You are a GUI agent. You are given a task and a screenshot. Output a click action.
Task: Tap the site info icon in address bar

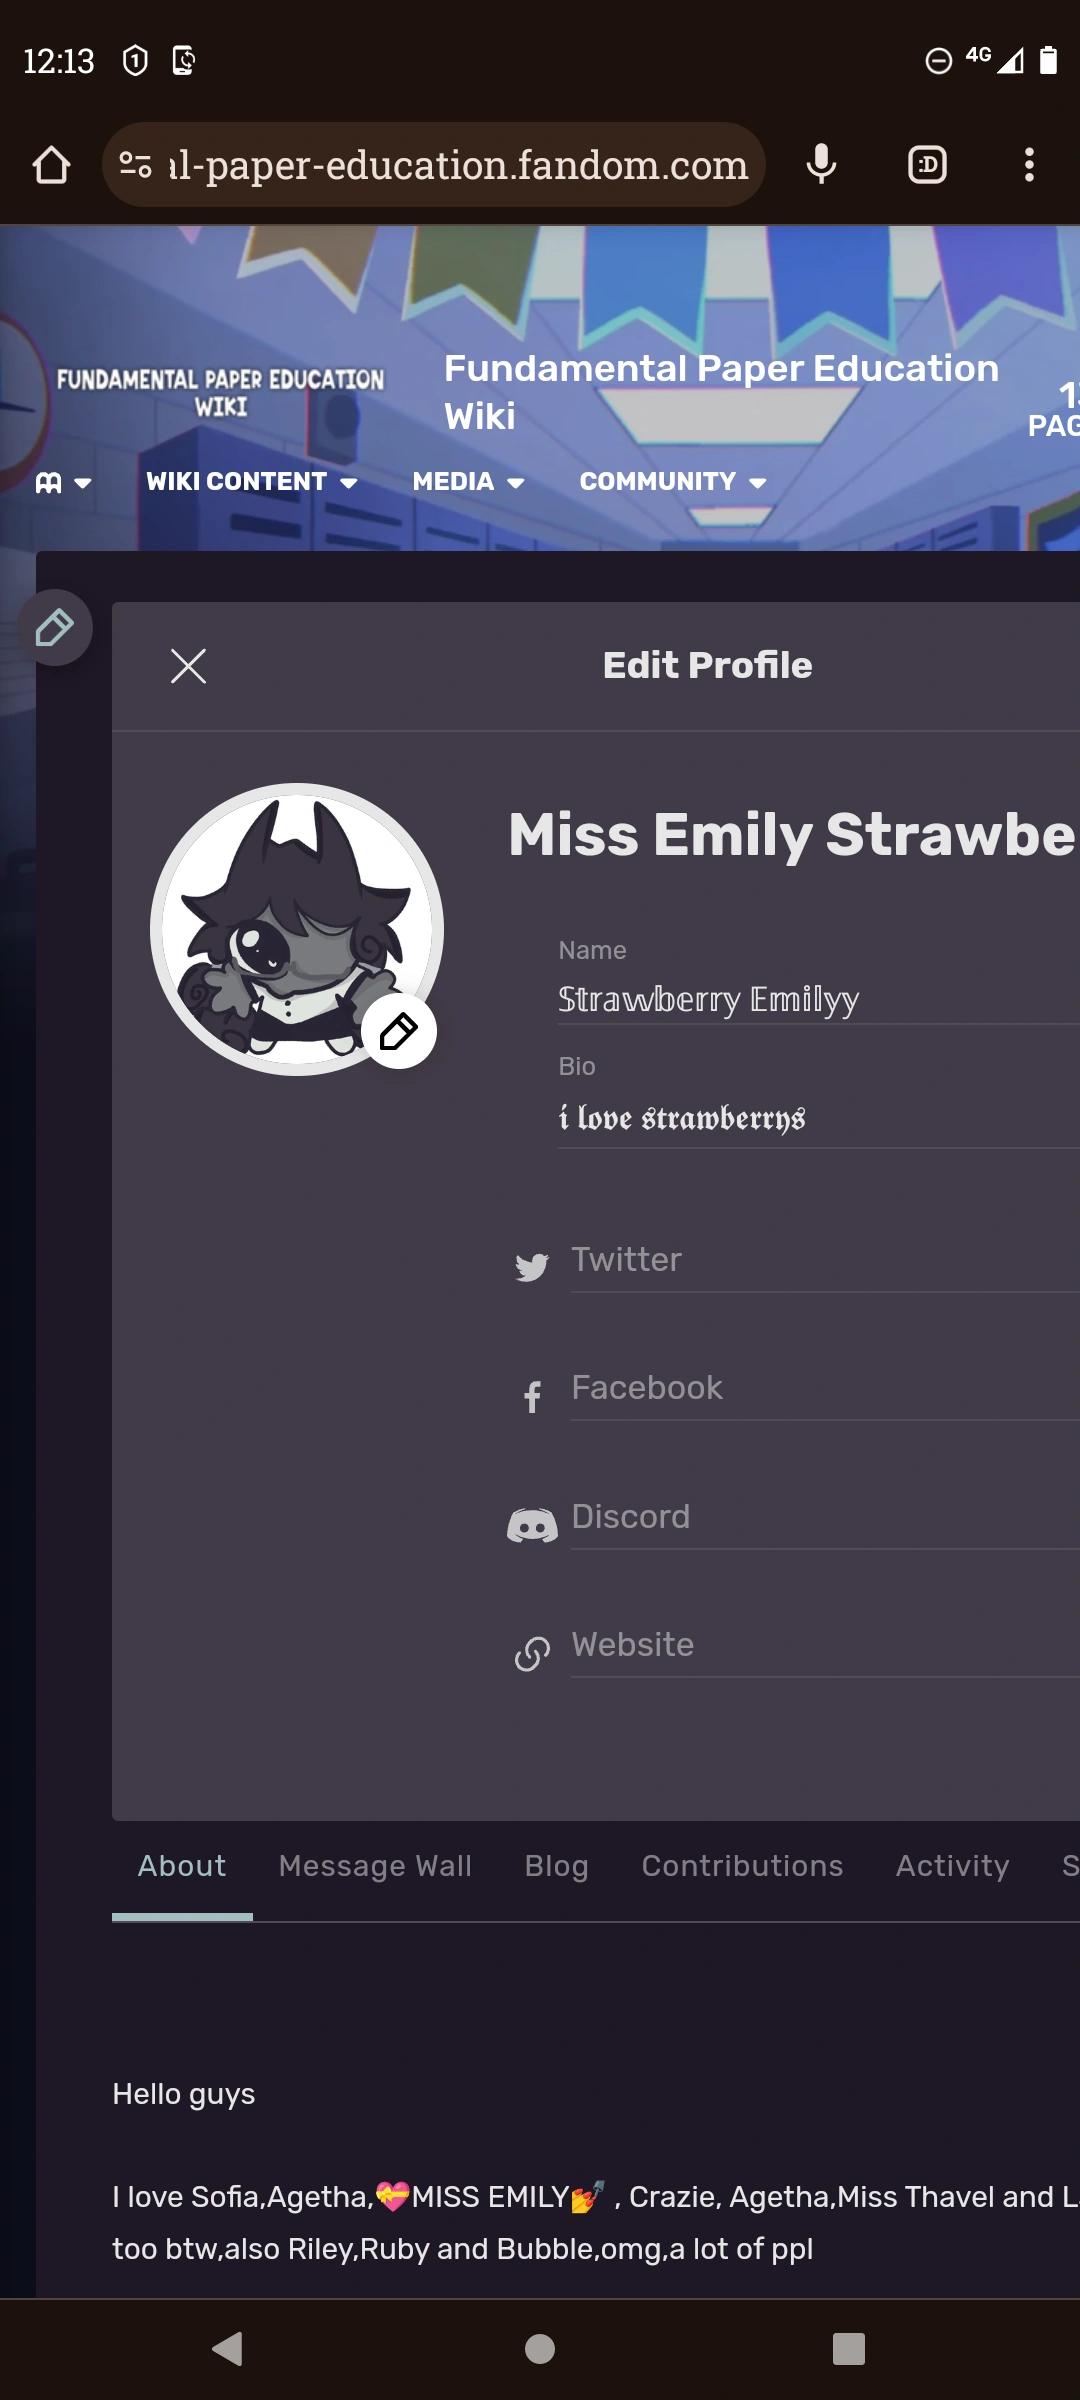tap(135, 165)
